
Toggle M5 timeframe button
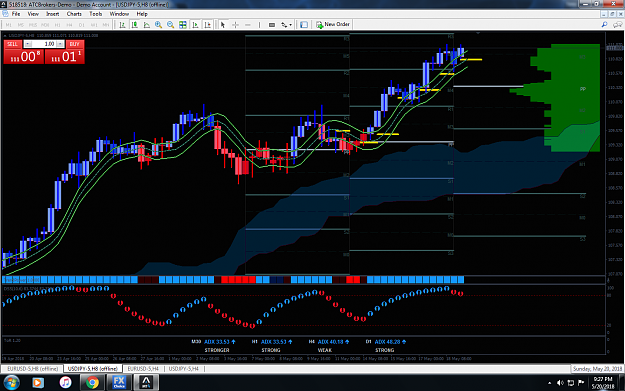coord(21,25)
